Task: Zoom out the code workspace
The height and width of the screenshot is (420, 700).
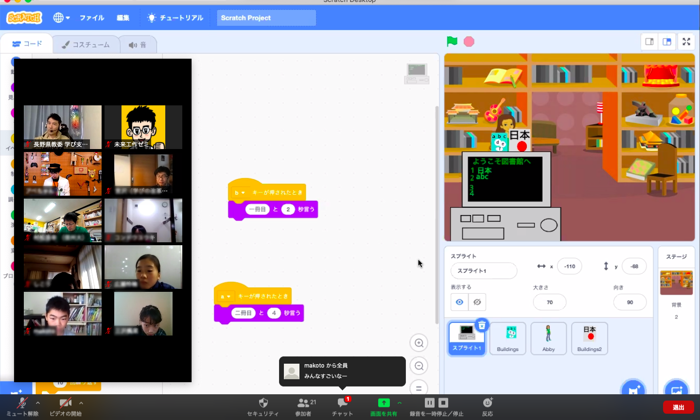Action: coord(419,366)
